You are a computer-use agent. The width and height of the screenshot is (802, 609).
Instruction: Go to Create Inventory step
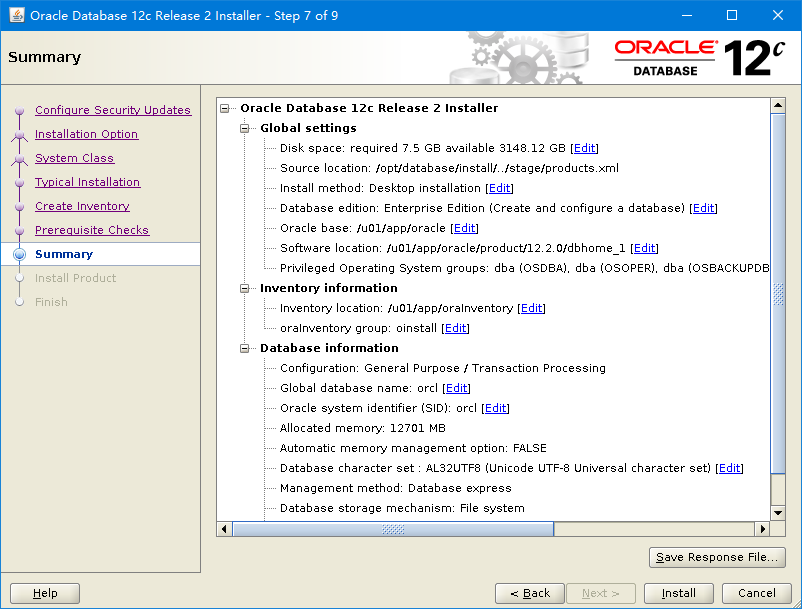82,206
